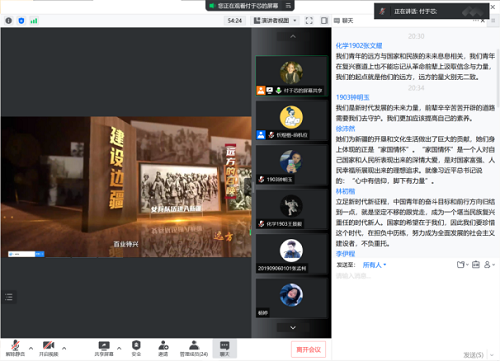This screenshot has width=500, height=361.
Task: Turn on the camera video
Action: point(49,348)
